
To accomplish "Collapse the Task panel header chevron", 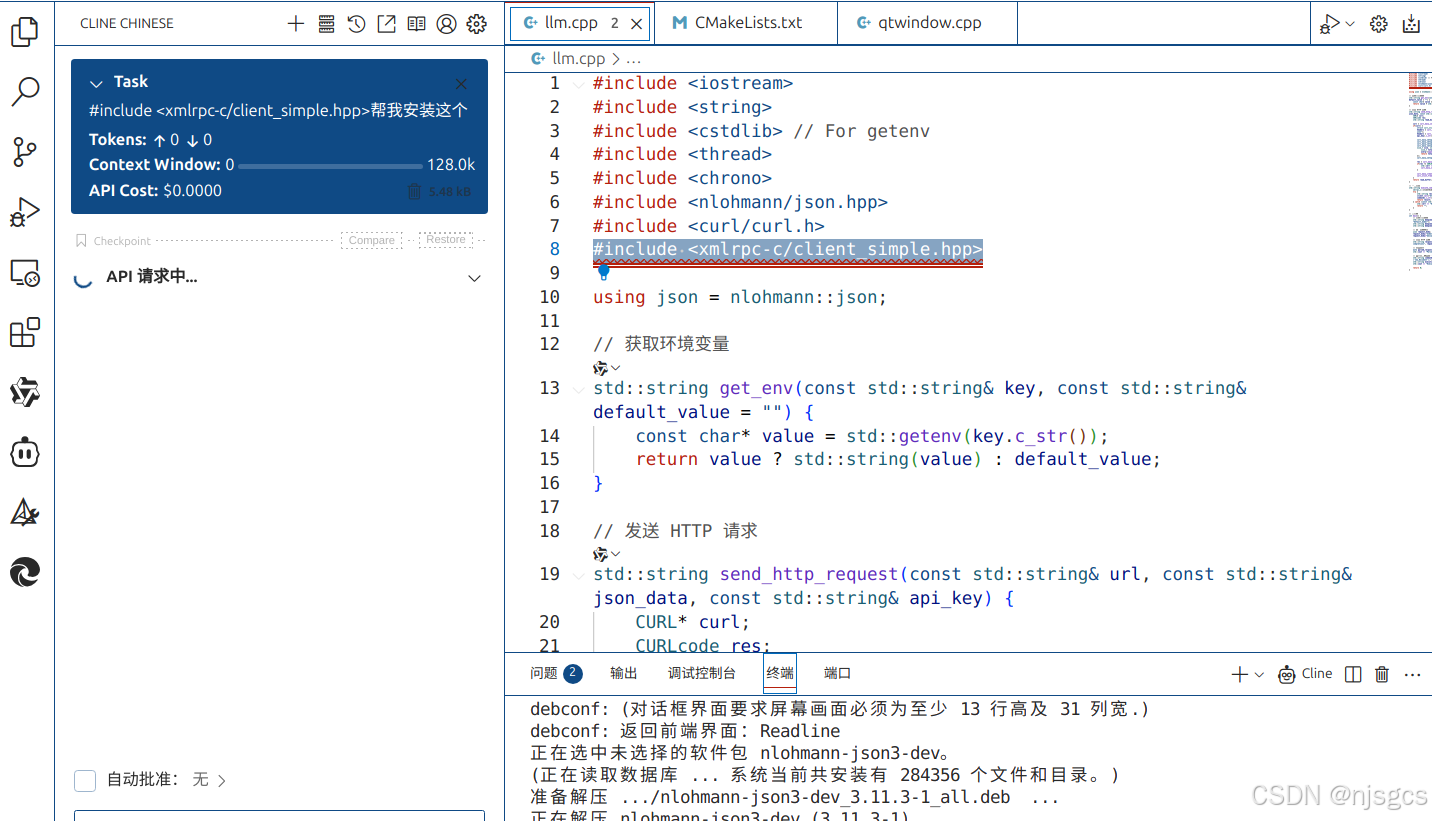I will tap(96, 82).
